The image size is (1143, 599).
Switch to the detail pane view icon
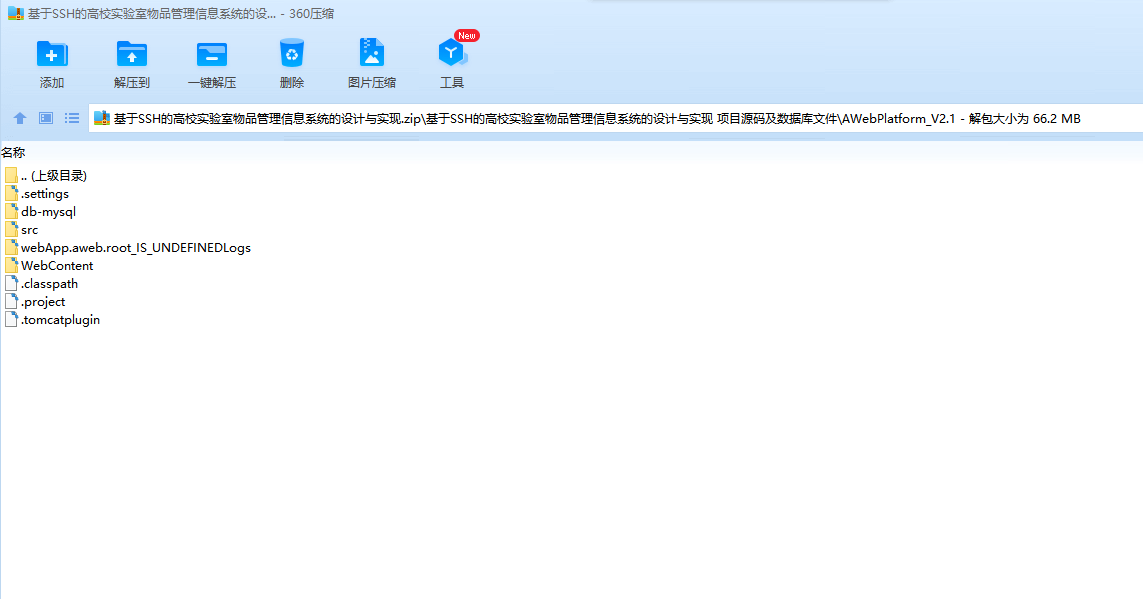[46, 118]
